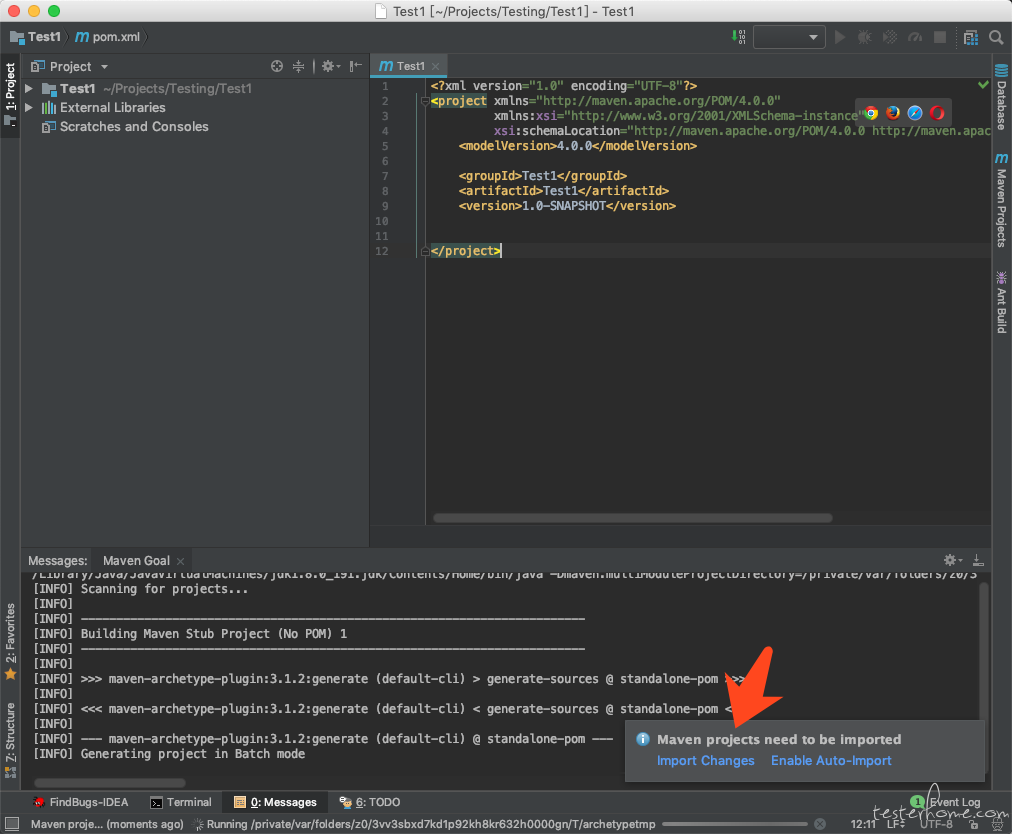Click the groupId Test1 line in editor

click(543, 176)
